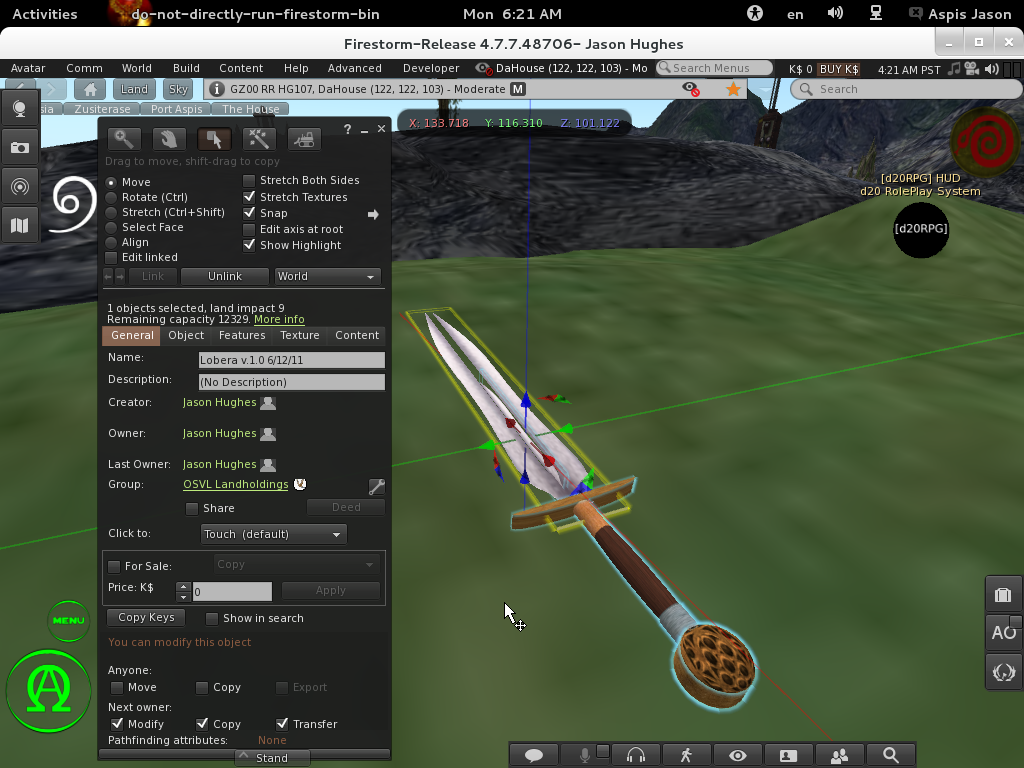Toggle the Snap checkbox
The image size is (1024, 768).
249,213
